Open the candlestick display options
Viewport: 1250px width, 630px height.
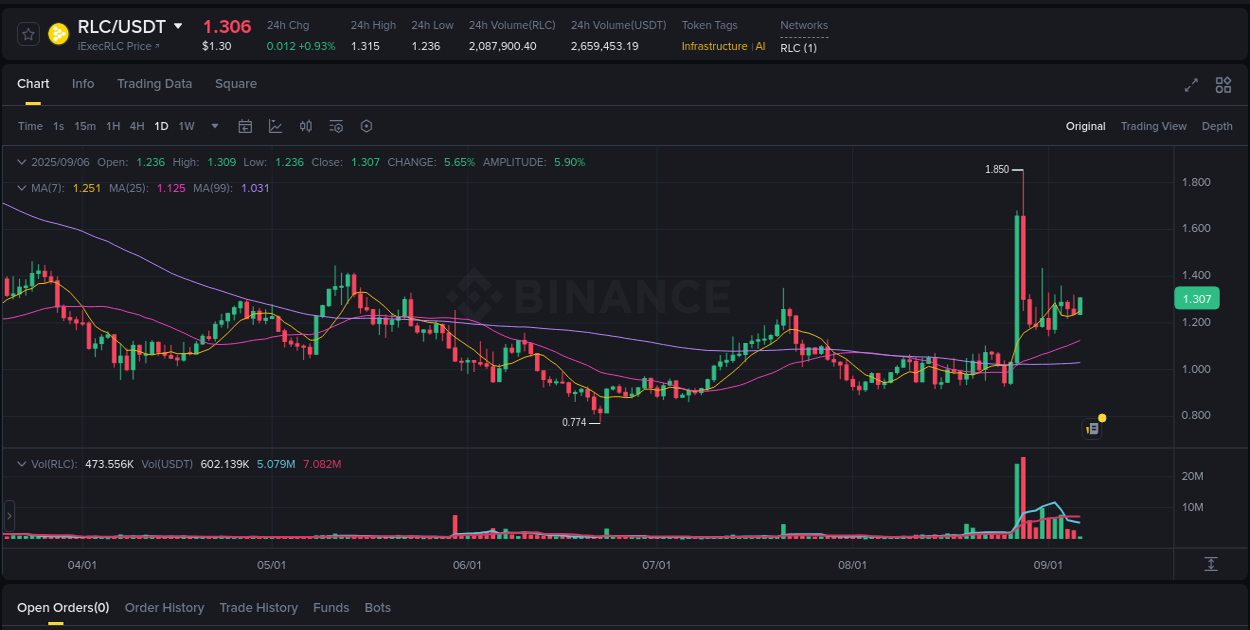tap(306, 126)
